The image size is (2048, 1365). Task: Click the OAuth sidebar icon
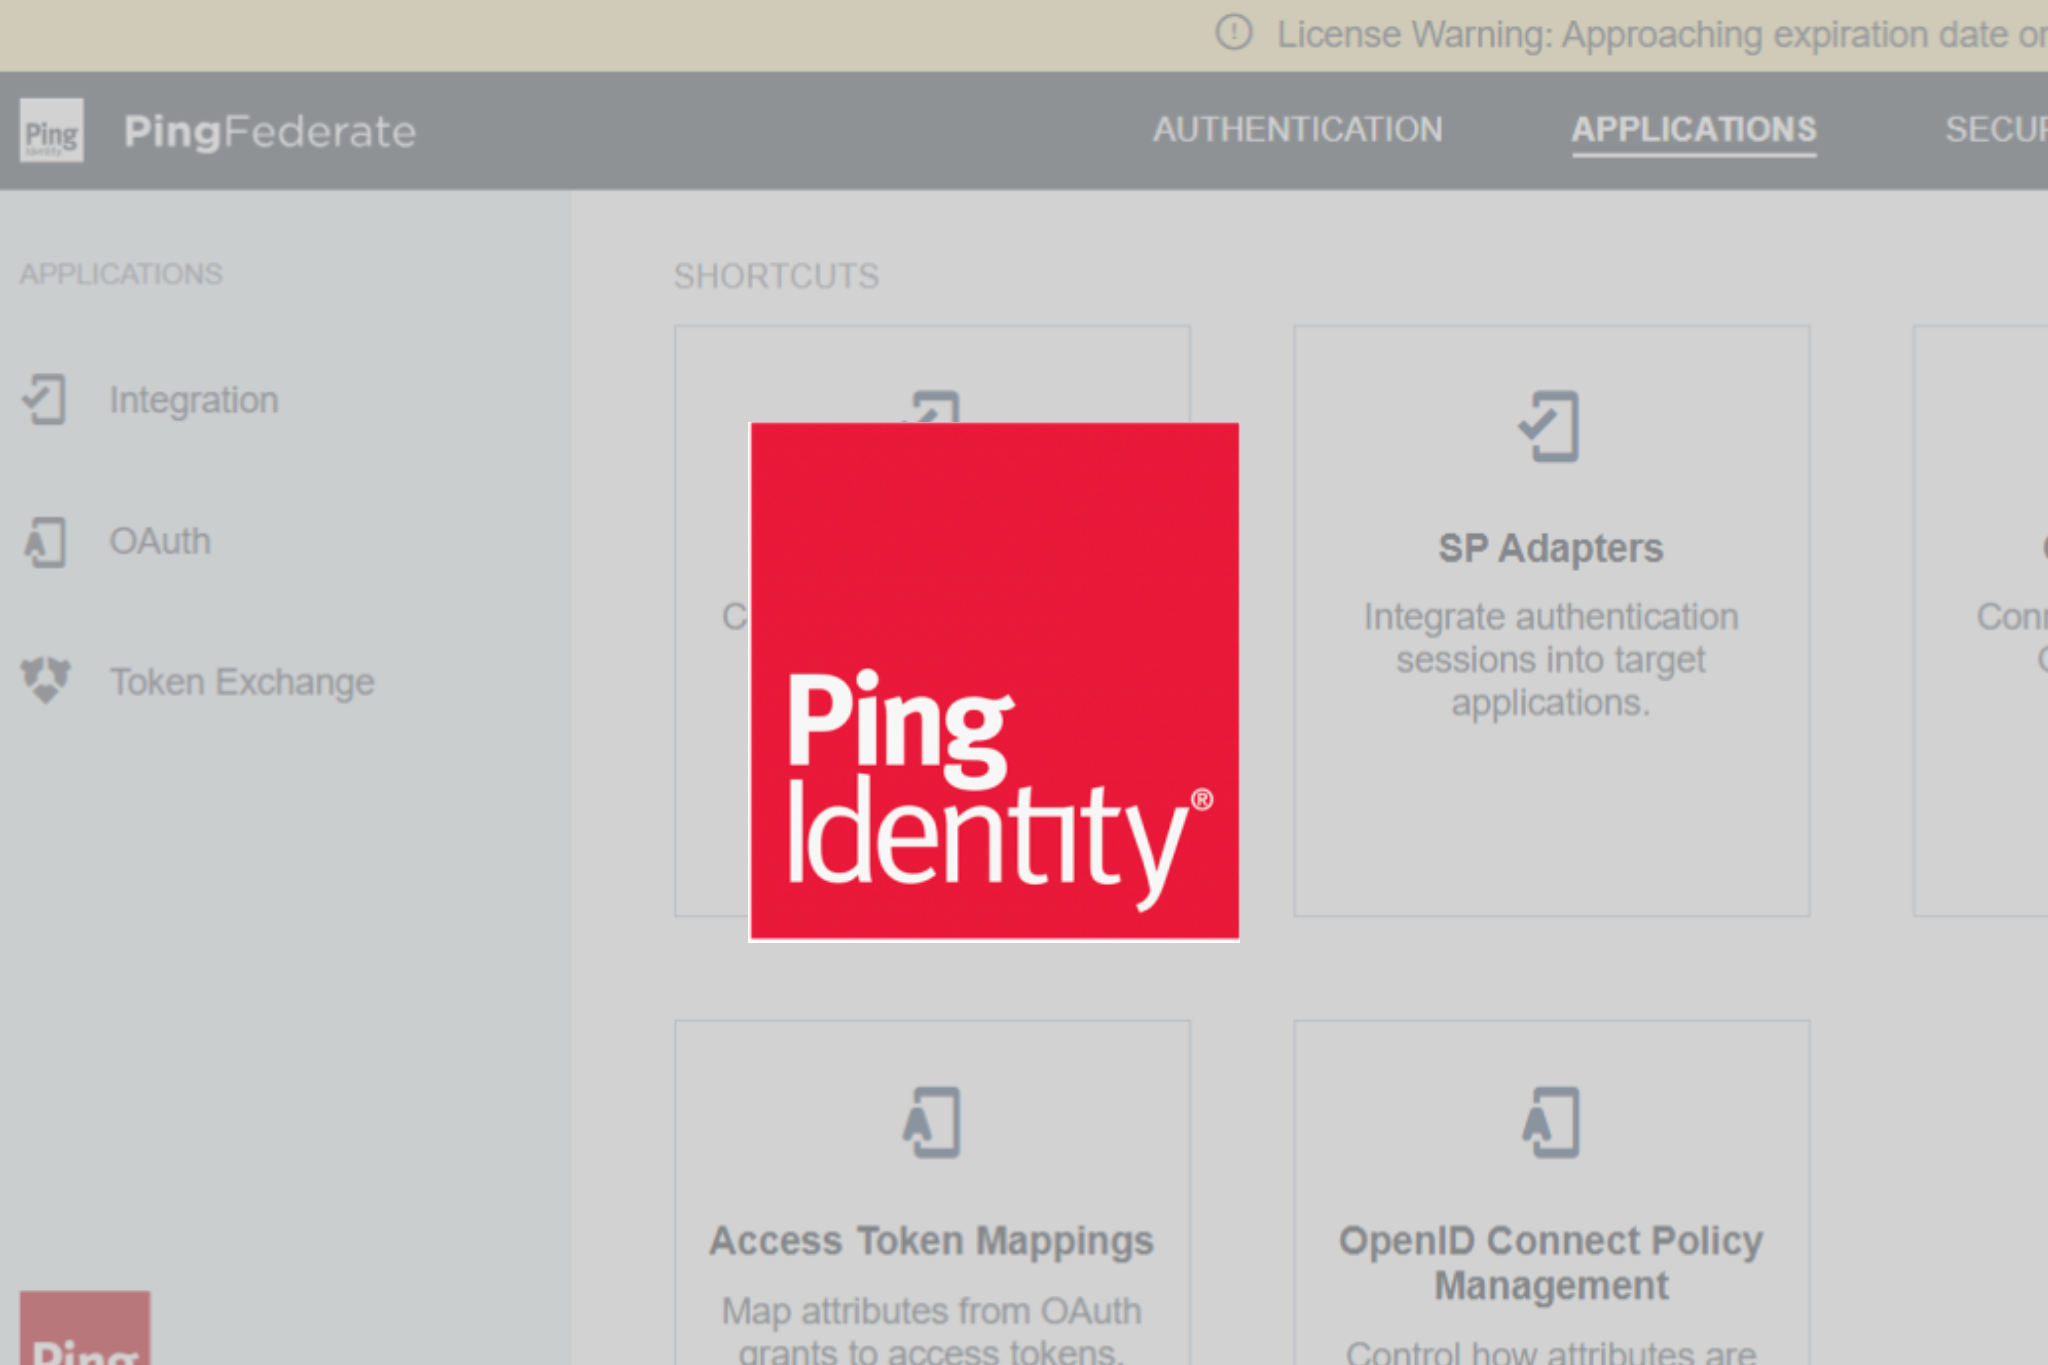pos(45,542)
